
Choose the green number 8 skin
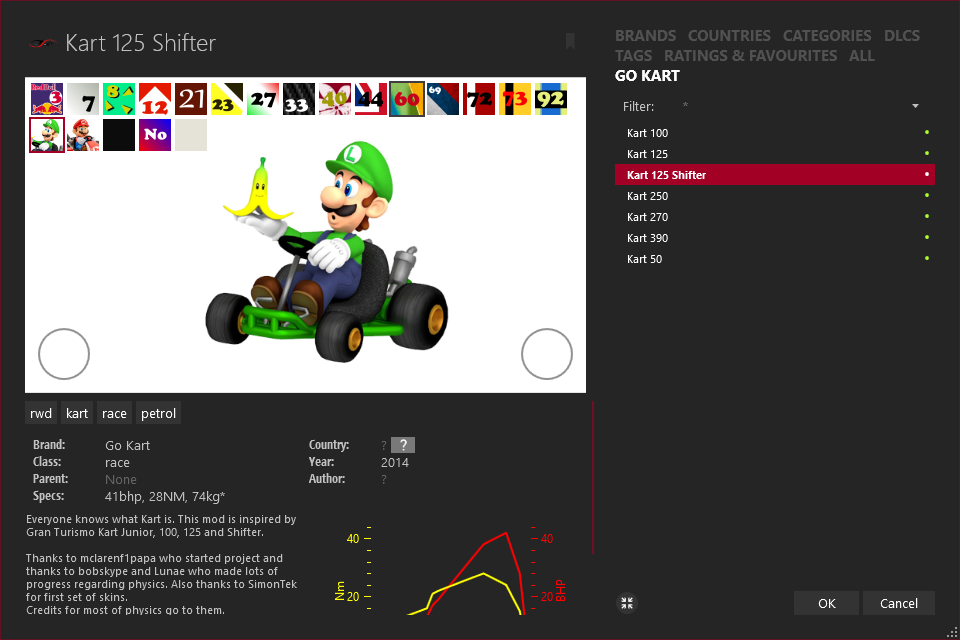tap(119, 99)
